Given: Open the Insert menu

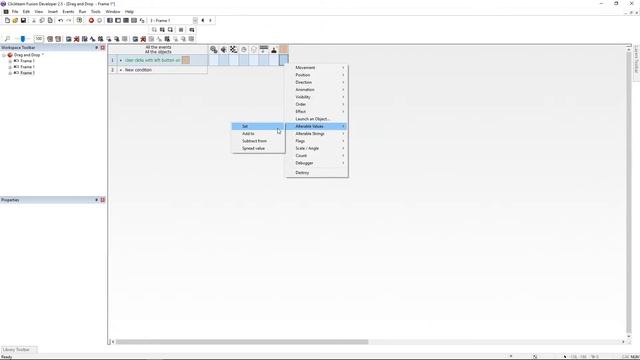Looking at the screenshot, I should (53, 12).
